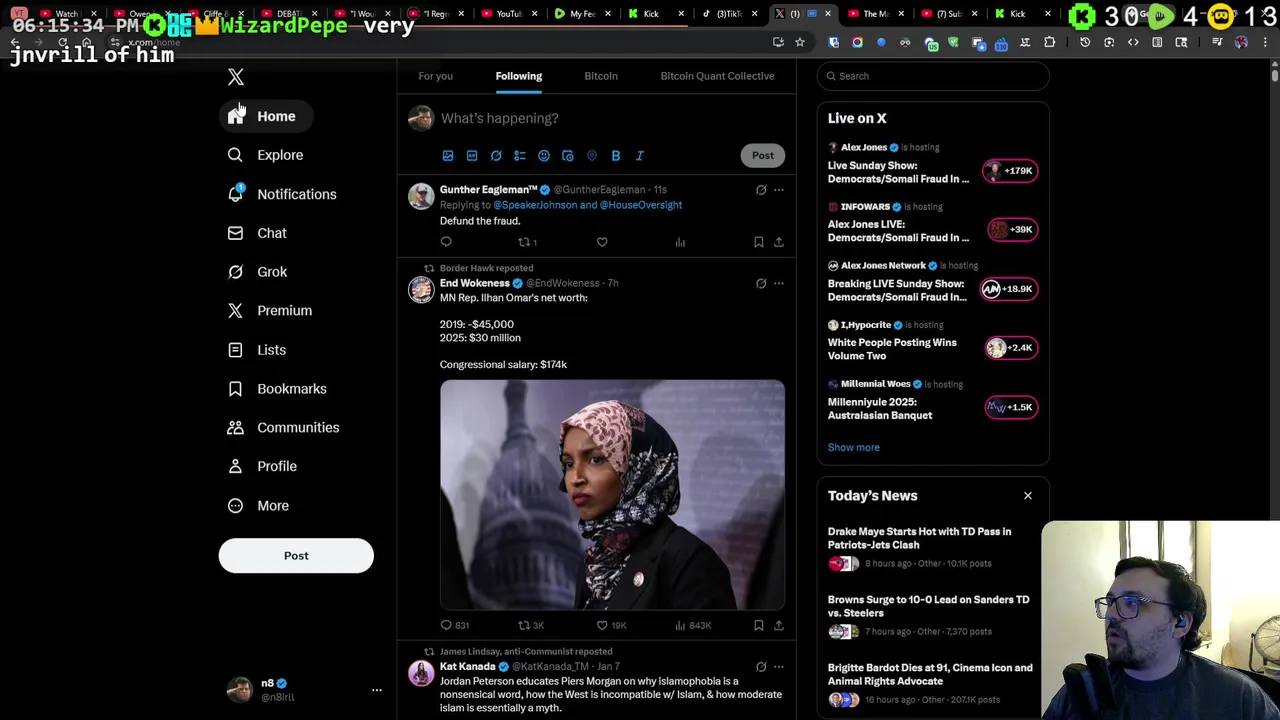Open the Ilhan Omar post image
The height and width of the screenshot is (720, 1280).
click(x=612, y=495)
